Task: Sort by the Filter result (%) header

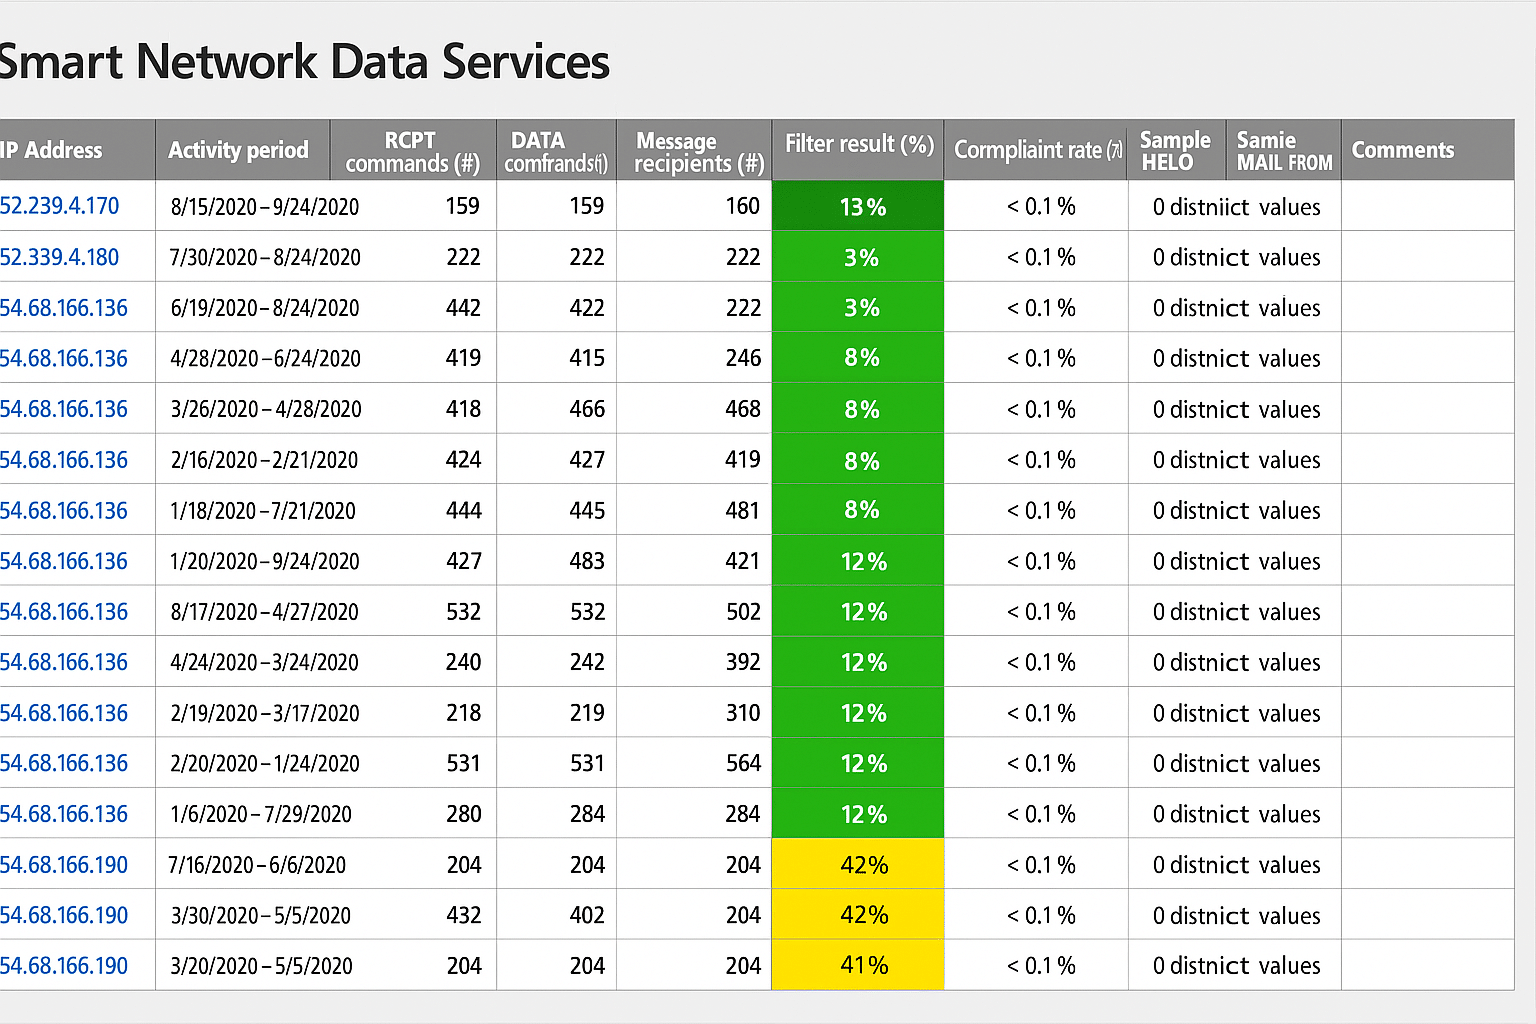Action: [x=858, y=145]
